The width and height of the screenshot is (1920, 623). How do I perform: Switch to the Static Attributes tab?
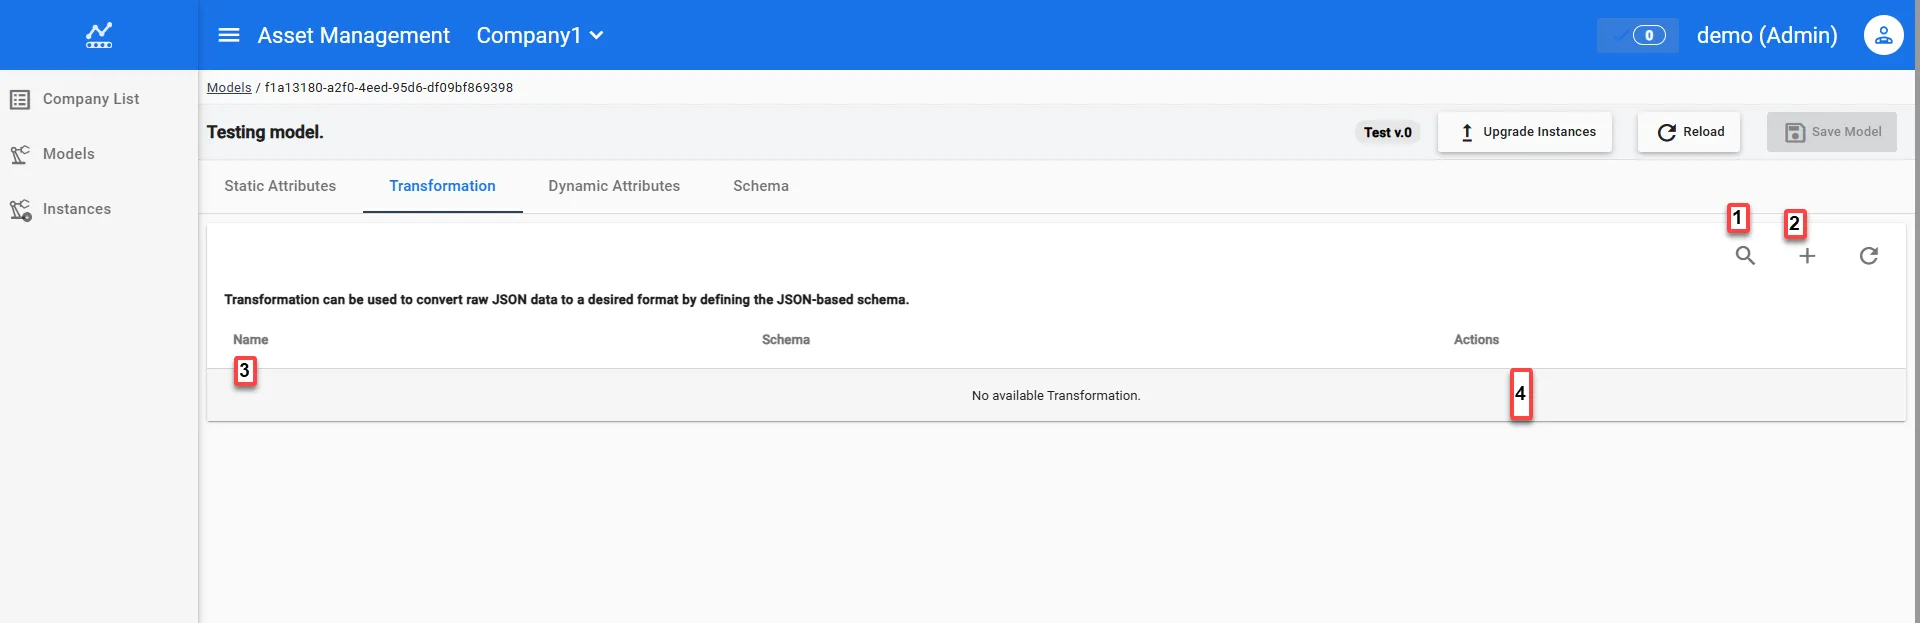point(280,186)
